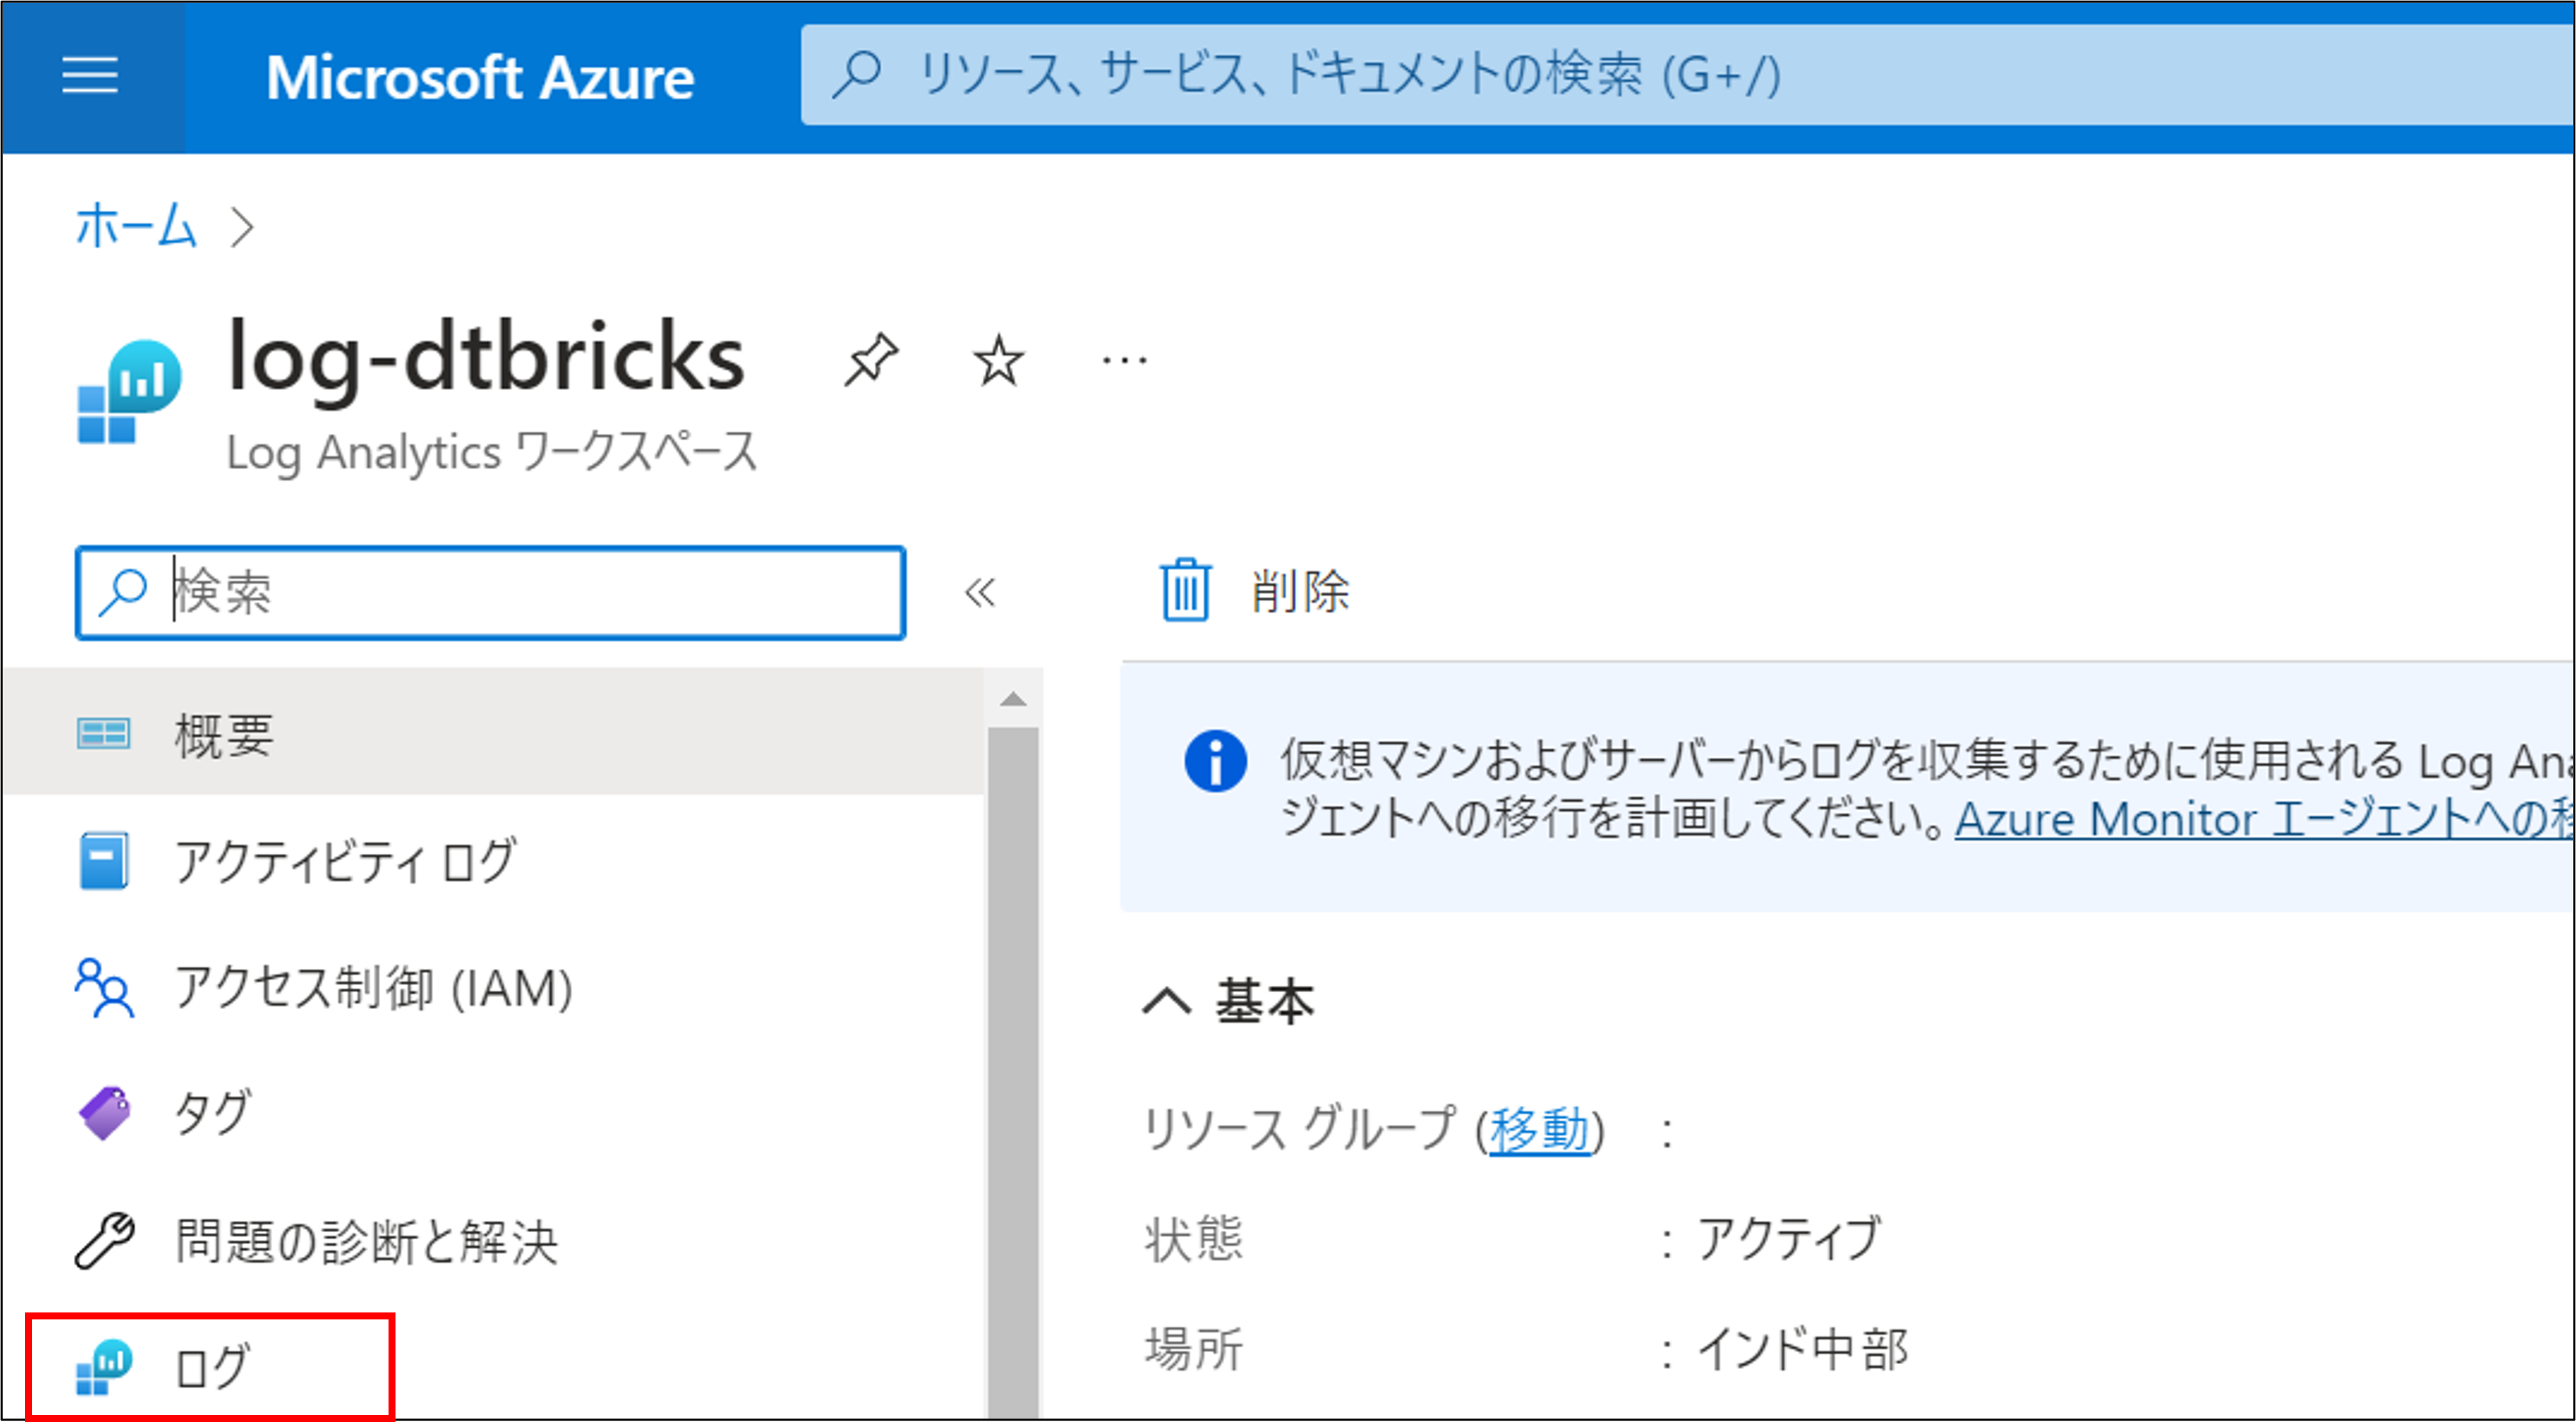
Task: Open the more options ellipsis menu
Action: (1124, 361)
